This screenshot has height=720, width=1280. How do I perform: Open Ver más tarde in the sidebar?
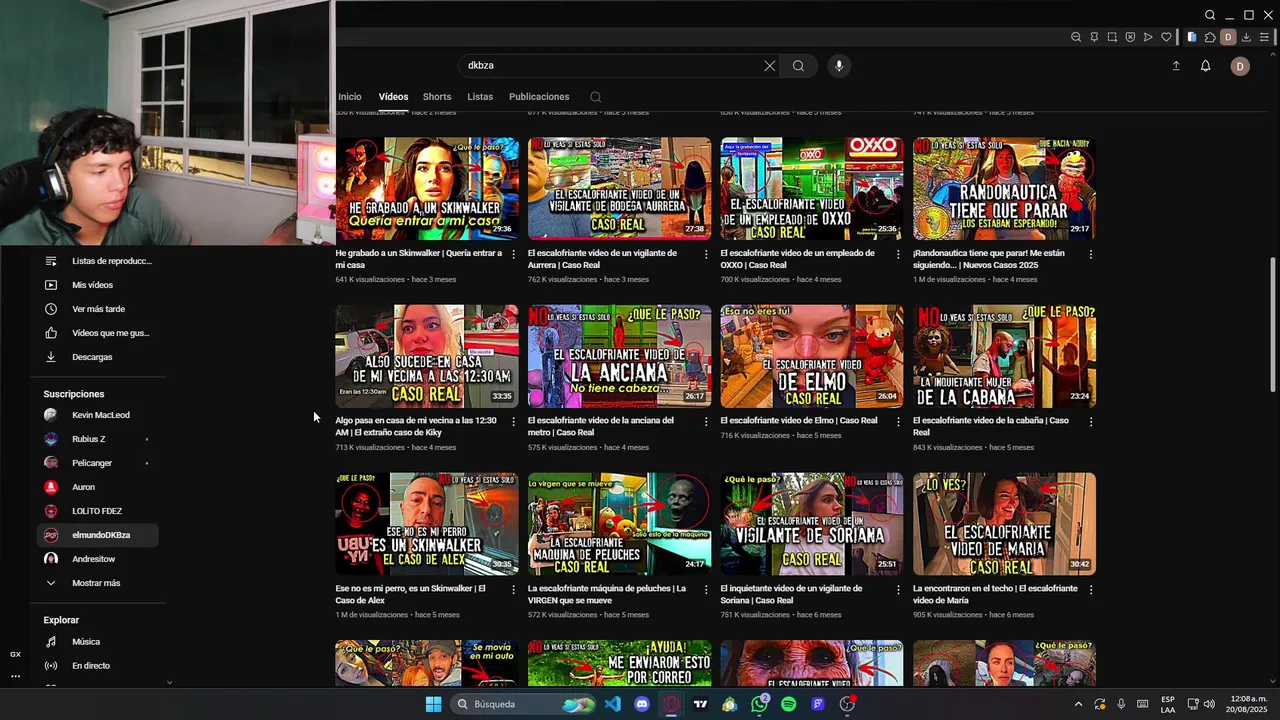(x=100, y=309)
